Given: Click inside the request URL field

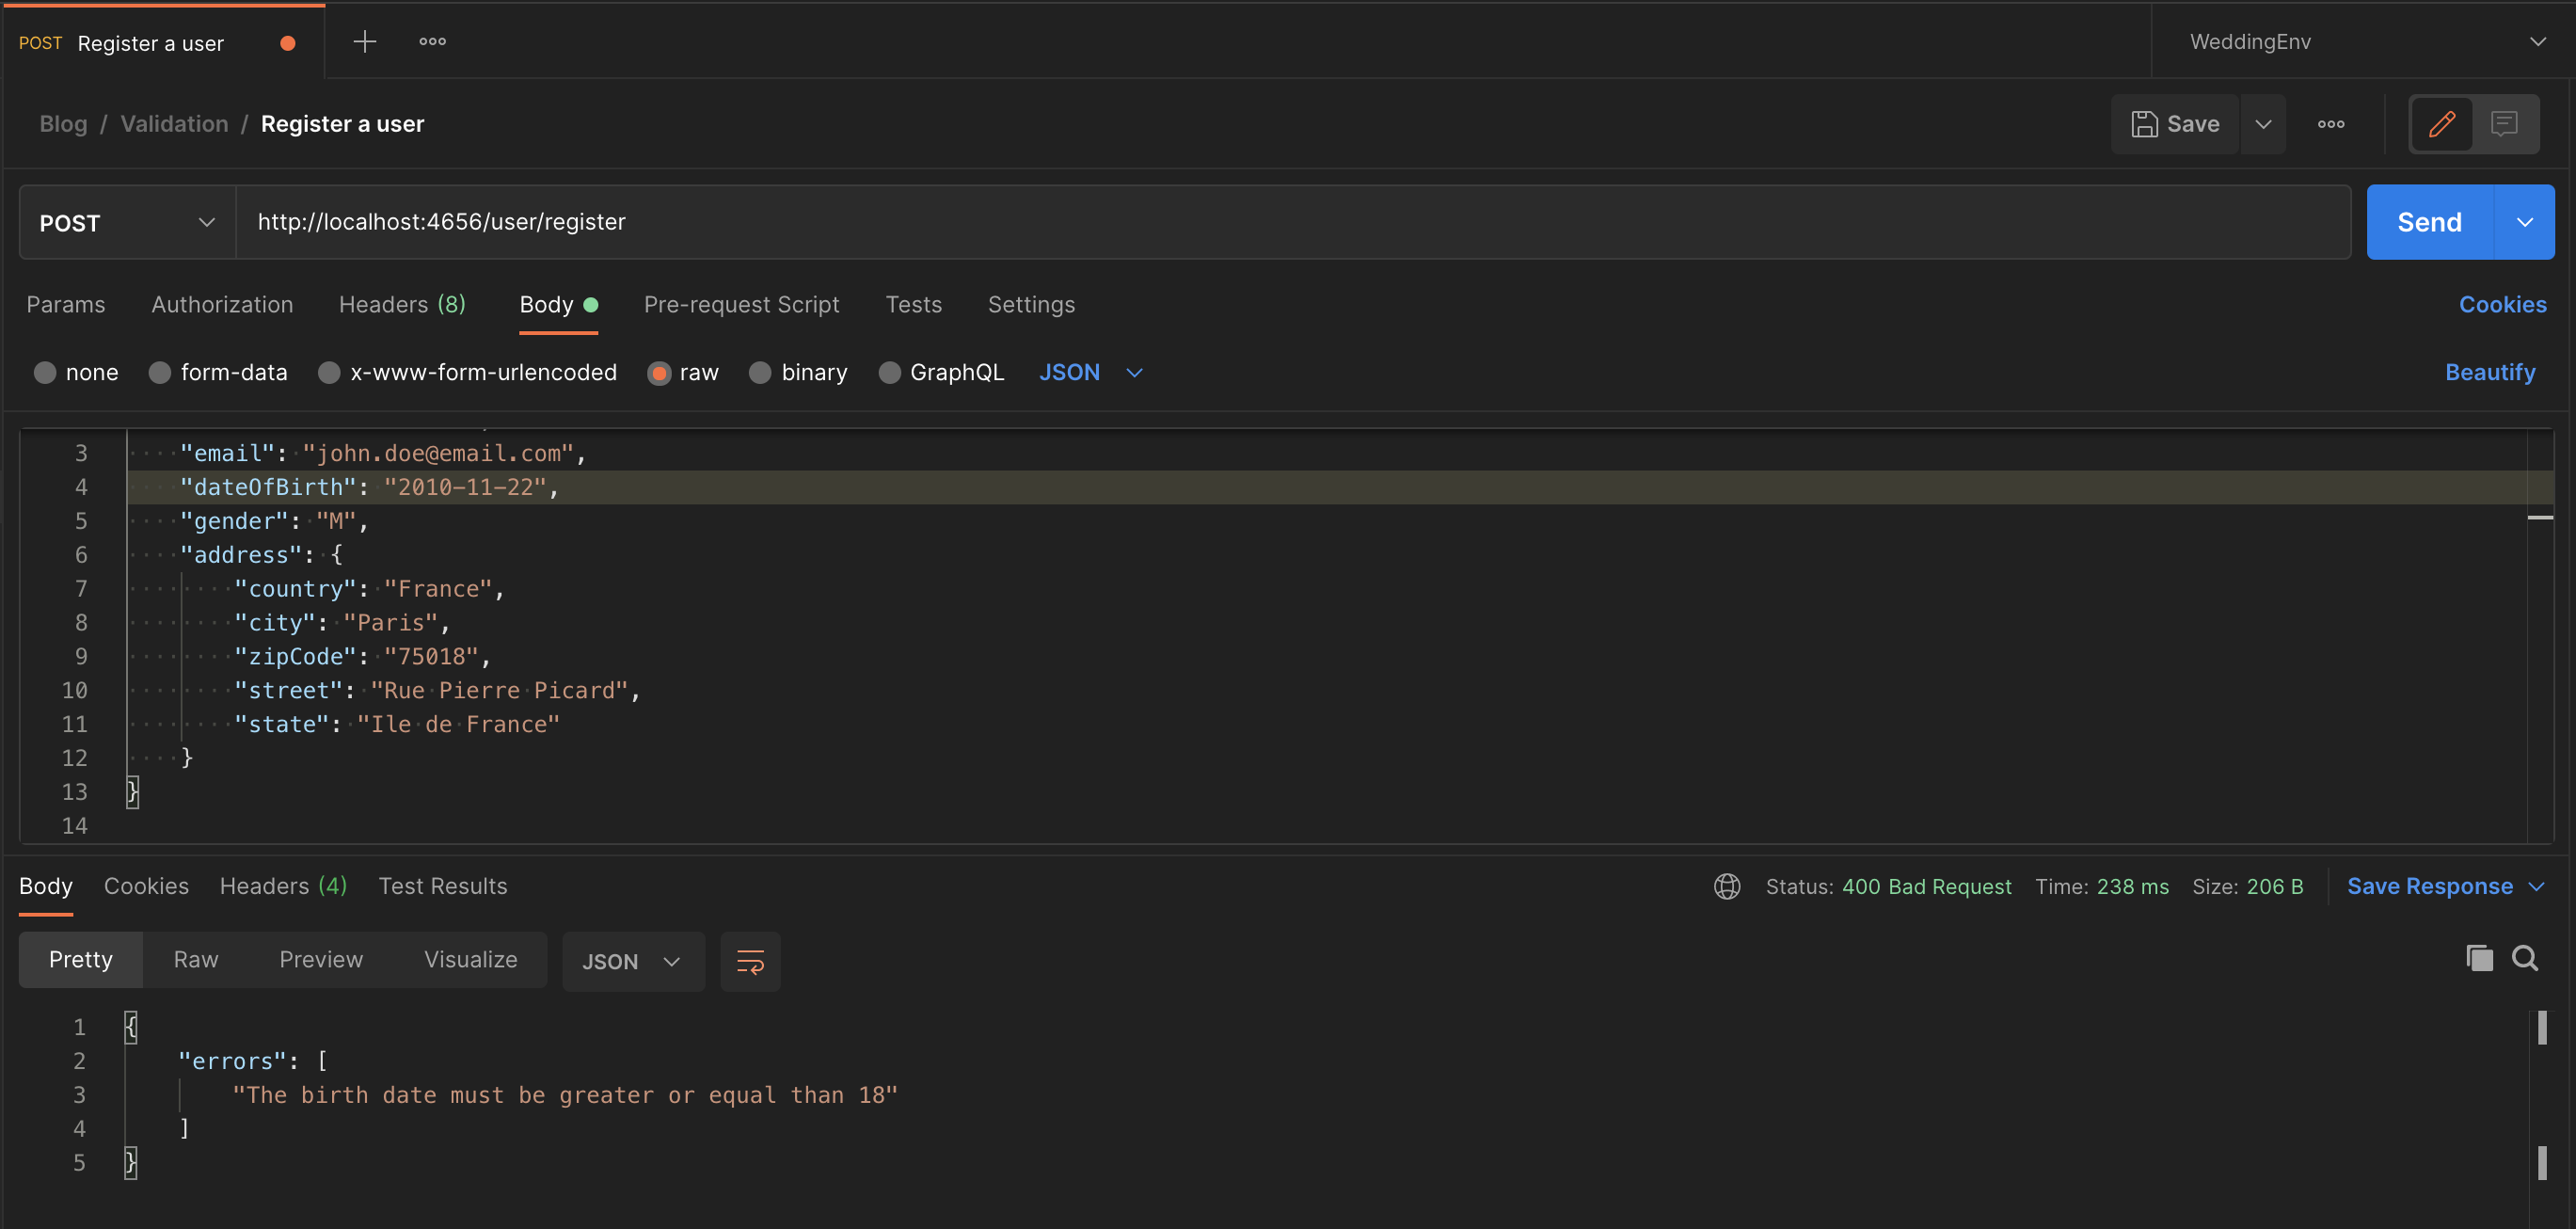Looking at the screenshot, I should click(900, 222).
